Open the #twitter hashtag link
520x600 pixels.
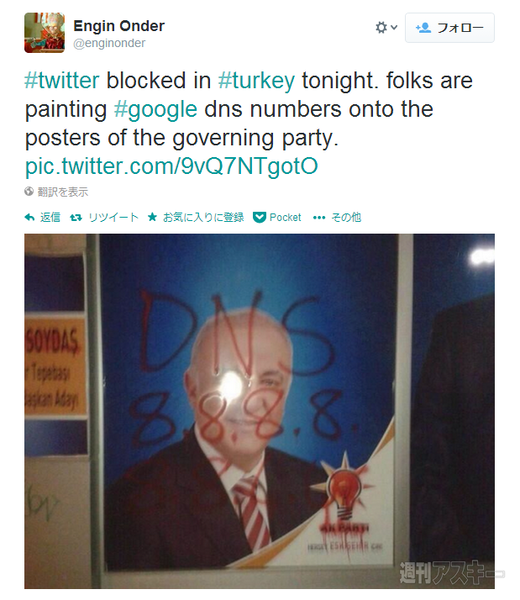(x=62, y=80)
